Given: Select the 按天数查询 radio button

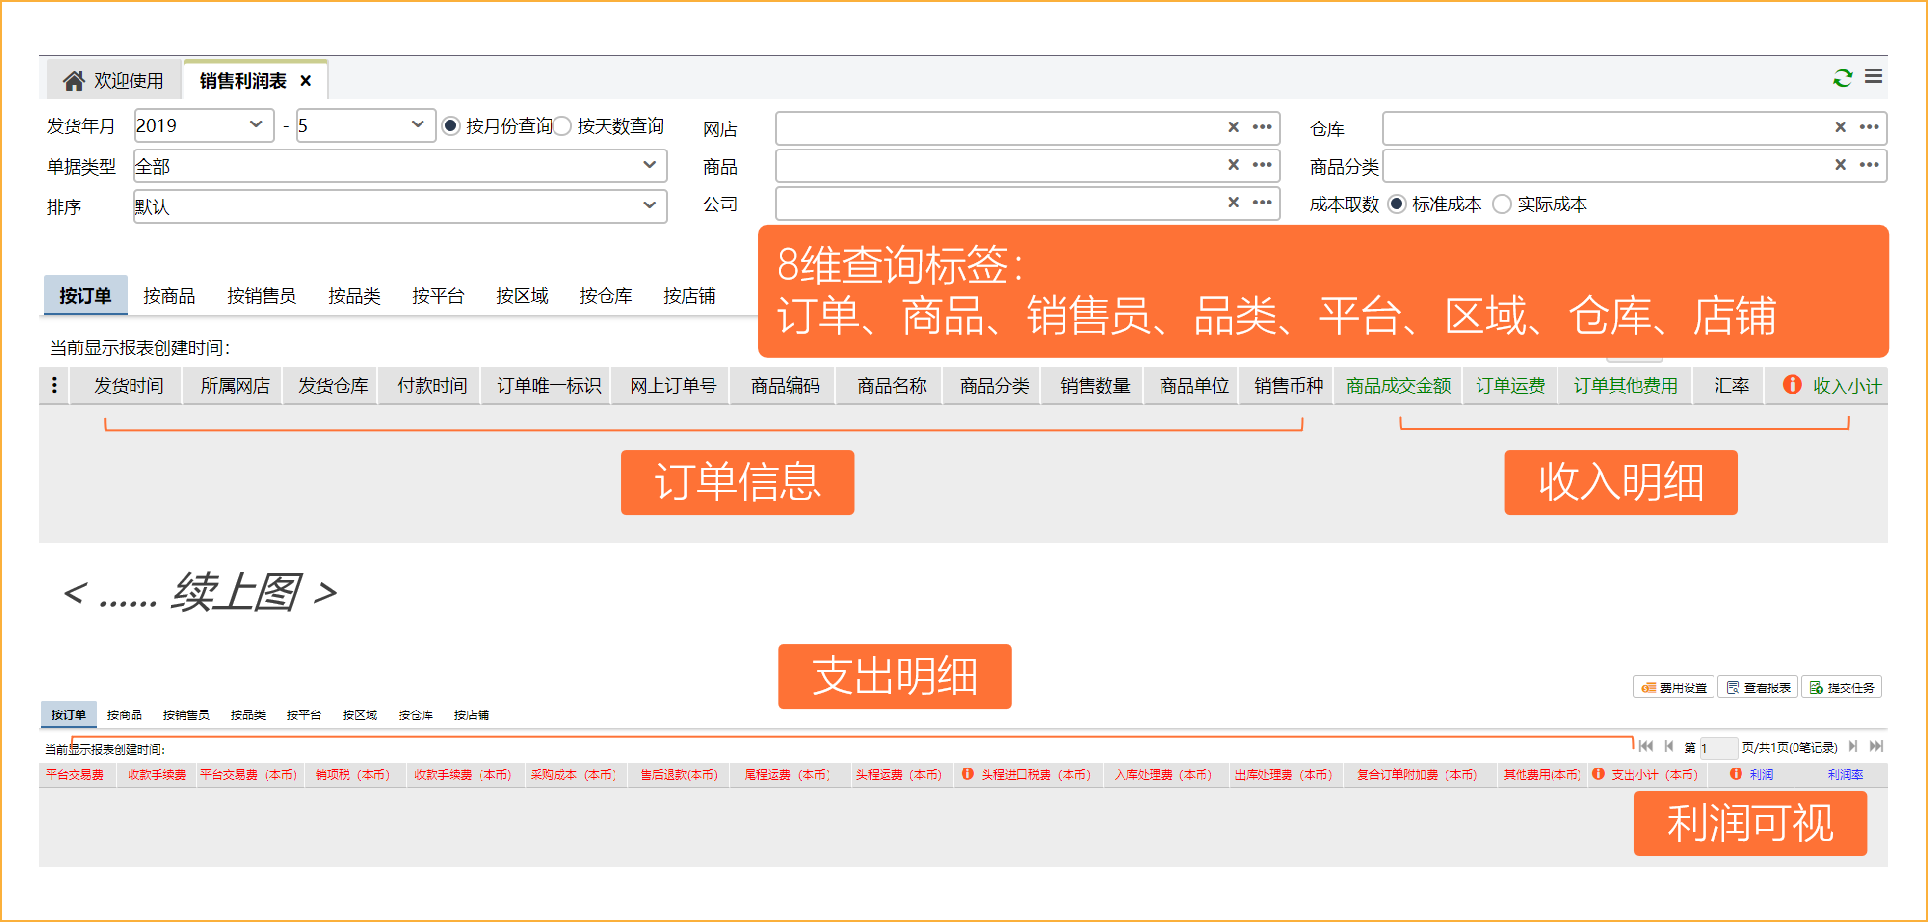Looking at the screenshot, I should (562, 126).
